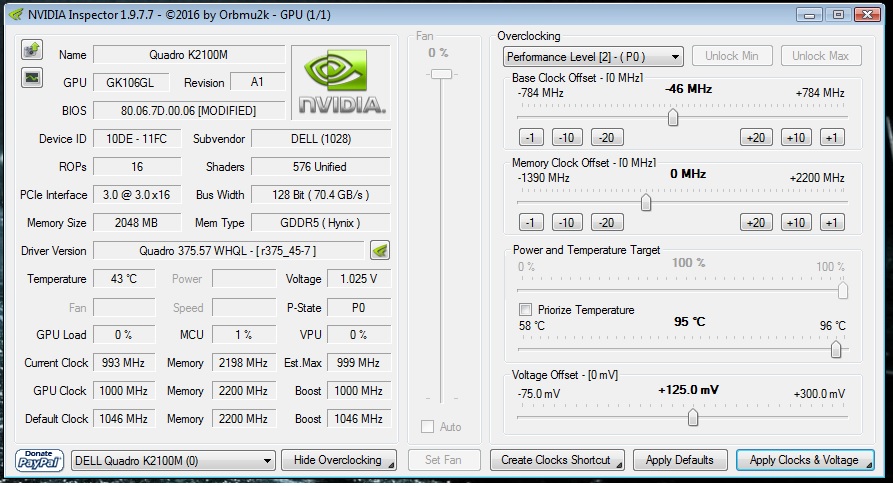This screenshot has width=893, height=486.
Task: Click the Memory Size value 2048 MB
Action: tap(137, 223)
